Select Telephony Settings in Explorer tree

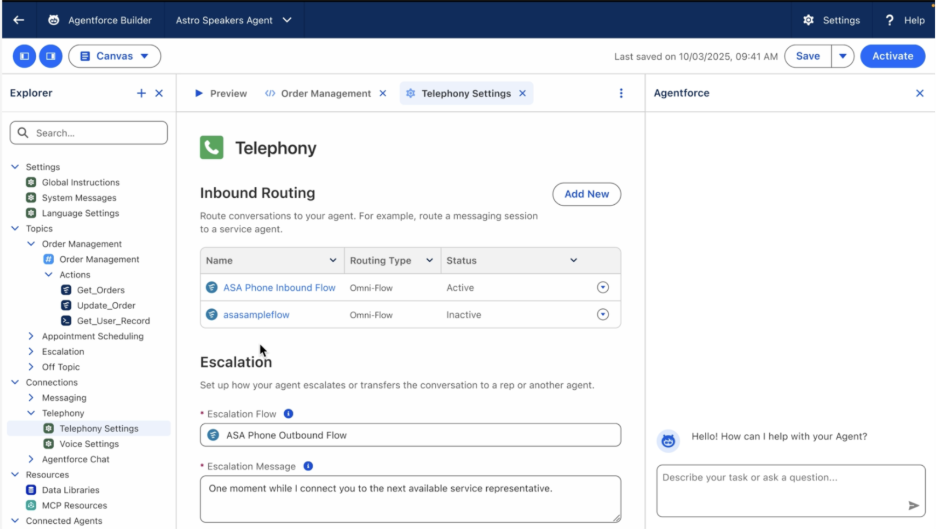pyautogui.click(x=89, y=428)
